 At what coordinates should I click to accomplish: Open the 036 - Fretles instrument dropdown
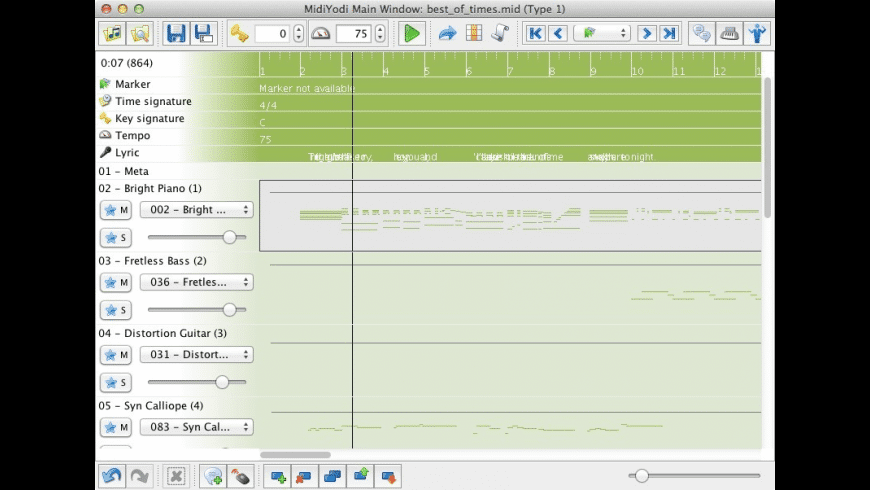pyautogui.click(x=197, y=282)
